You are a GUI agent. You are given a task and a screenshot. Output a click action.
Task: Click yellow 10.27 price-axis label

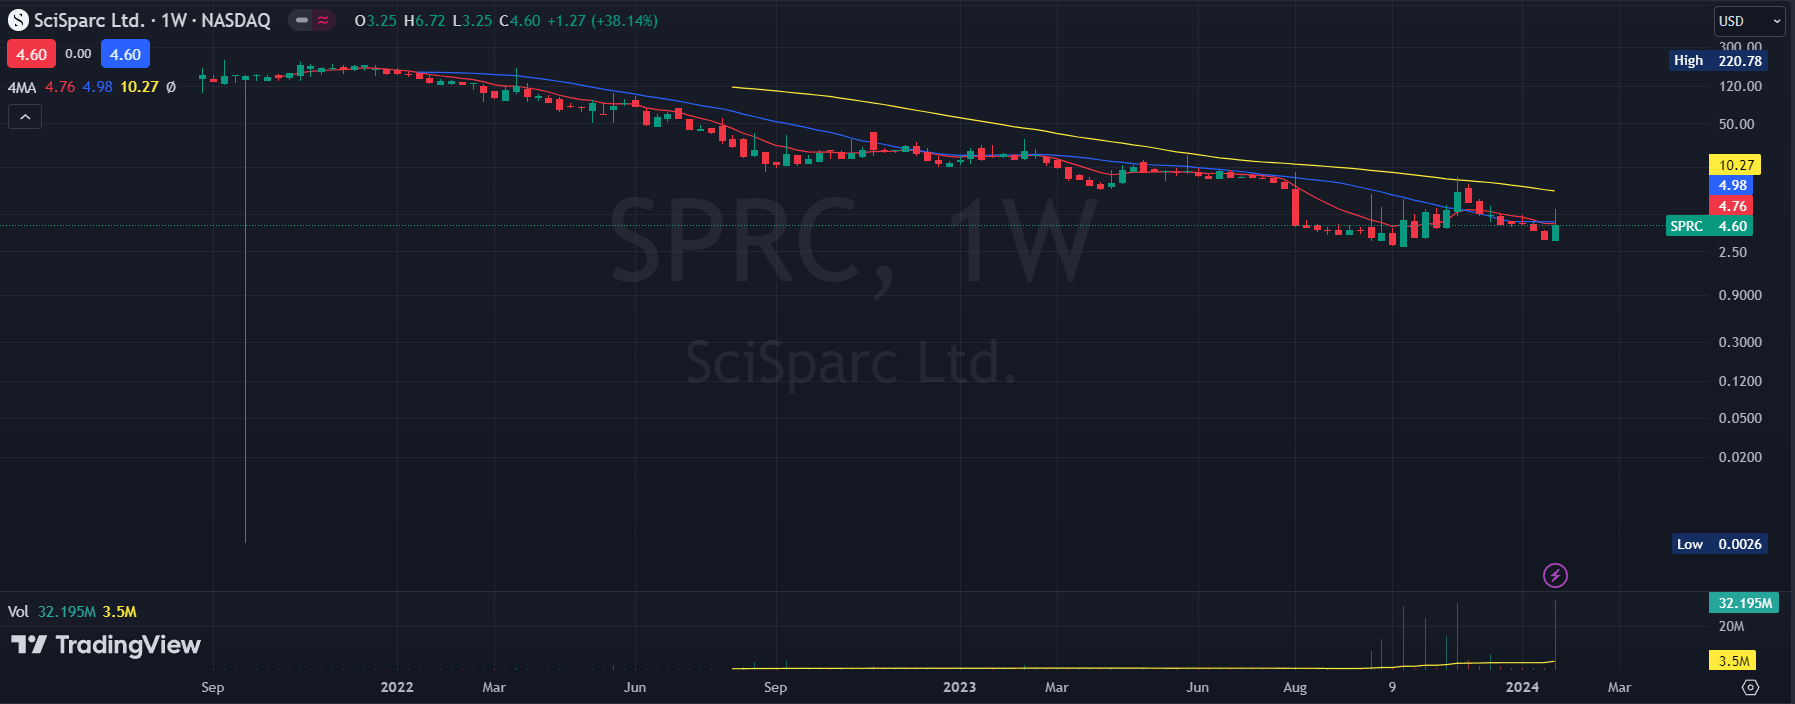click(1735, 165)
